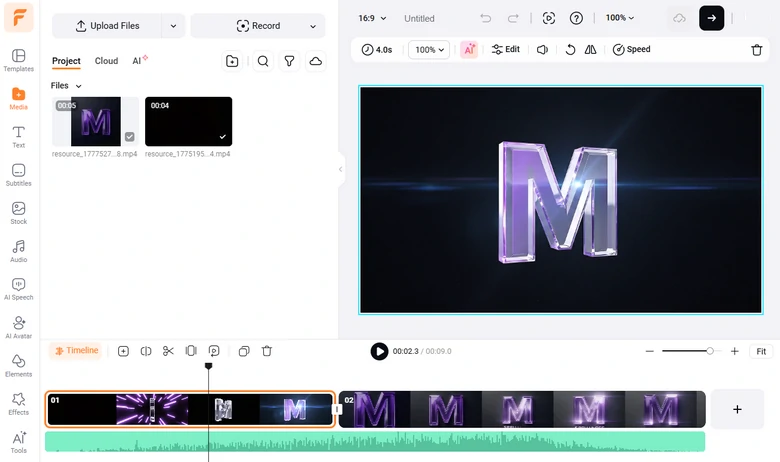Click the replace media icon in timeline toolbar
780x462 pixels.
[x=214, y=351]
